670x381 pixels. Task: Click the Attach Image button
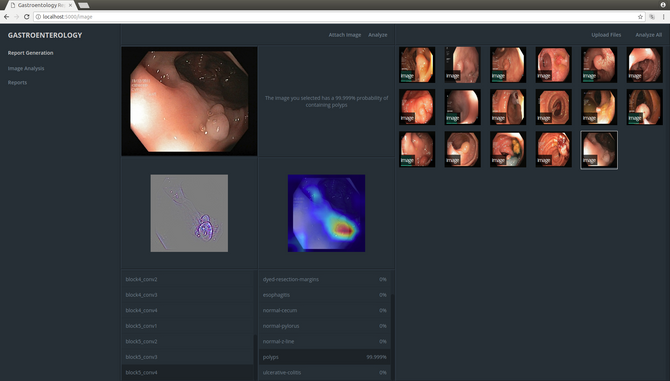(x=345, y=35)
